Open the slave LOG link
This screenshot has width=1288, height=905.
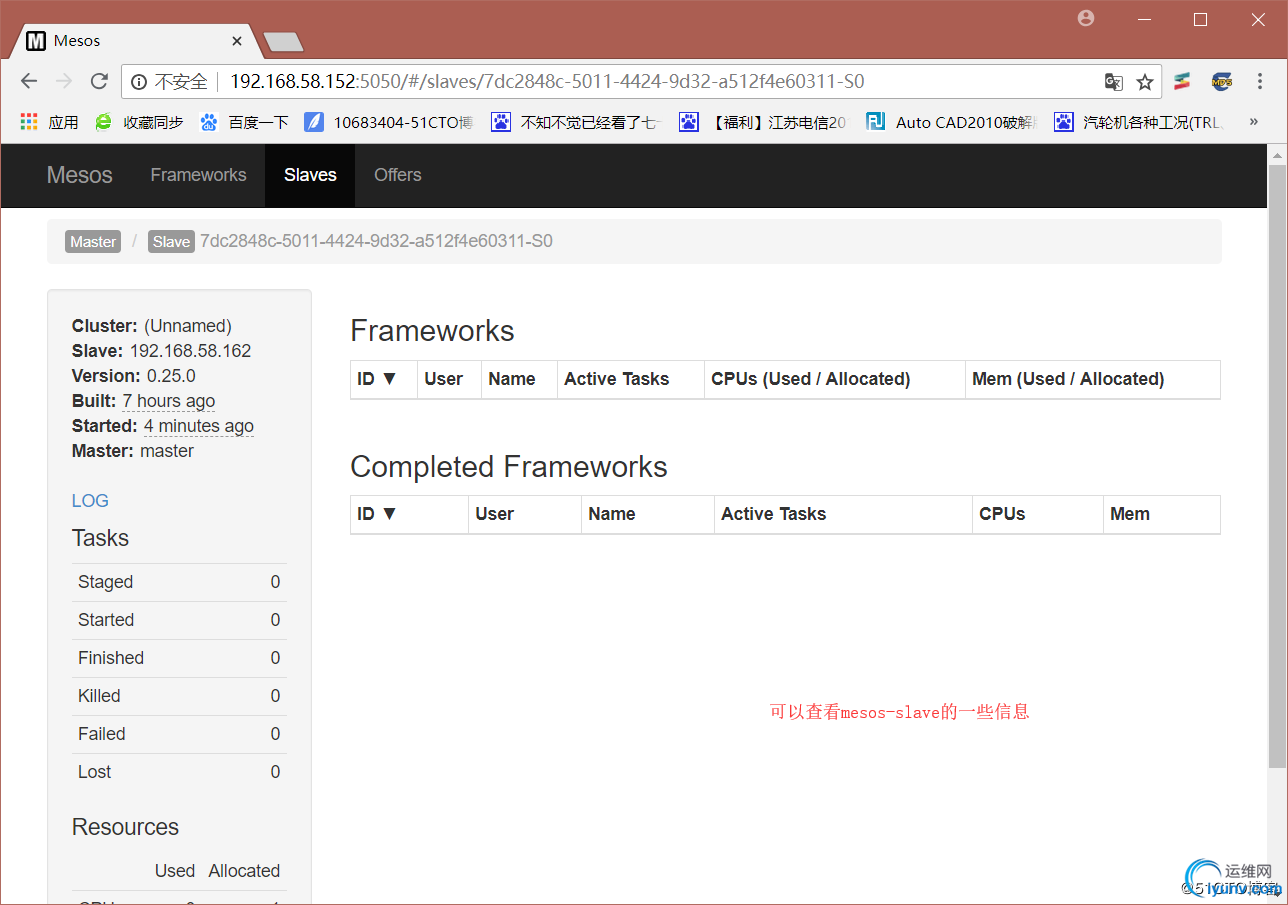(90, 501)
